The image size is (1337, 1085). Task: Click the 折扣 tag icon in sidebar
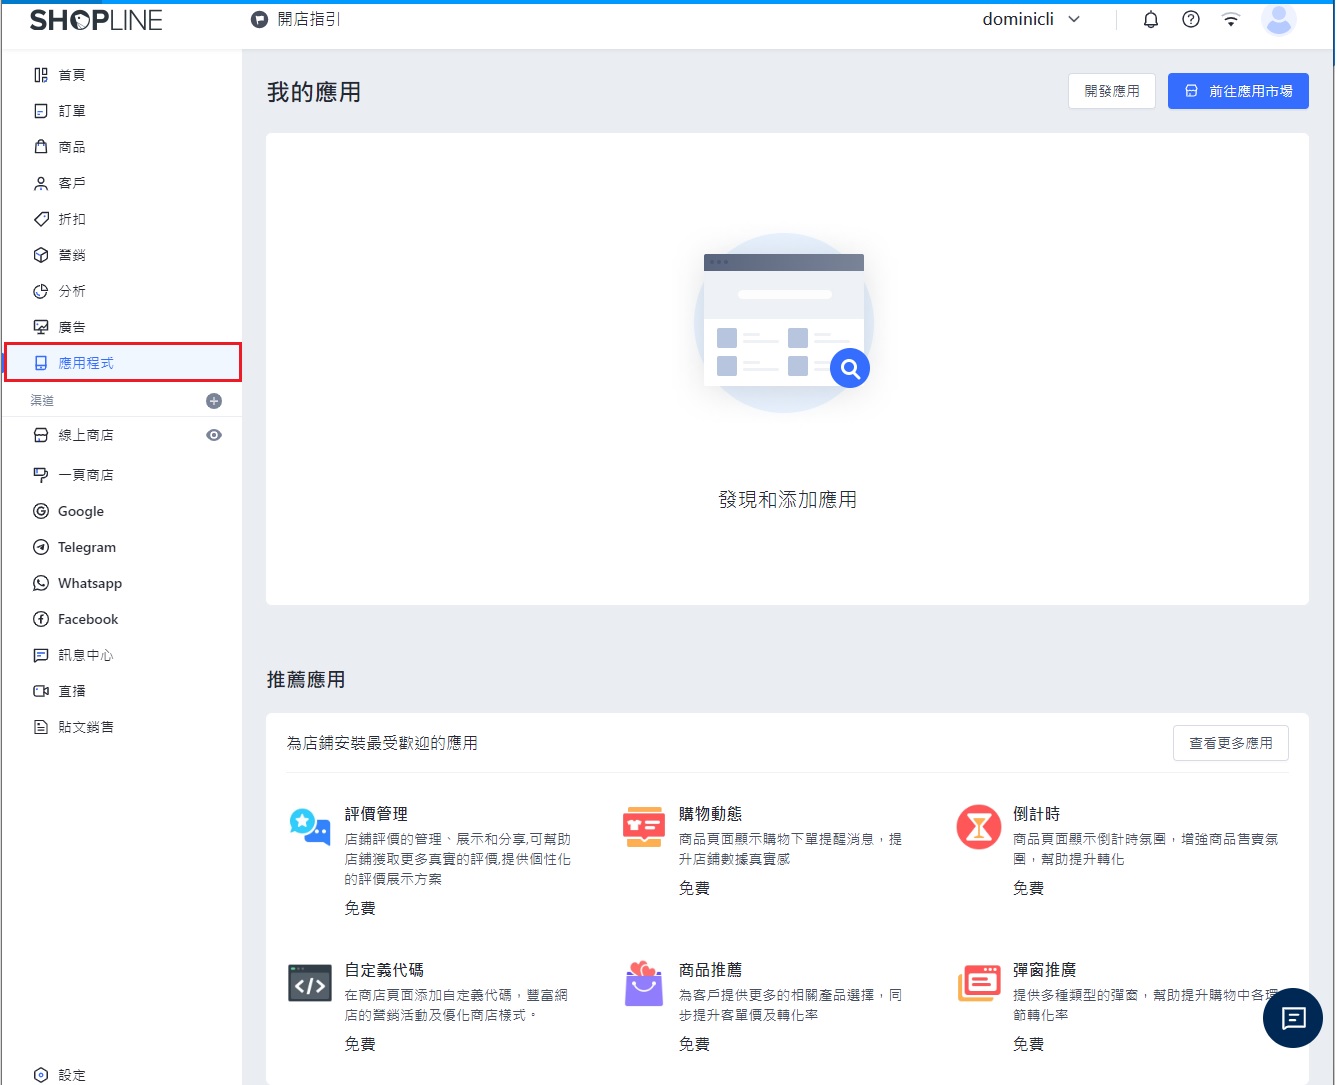(x=41, y=219)
